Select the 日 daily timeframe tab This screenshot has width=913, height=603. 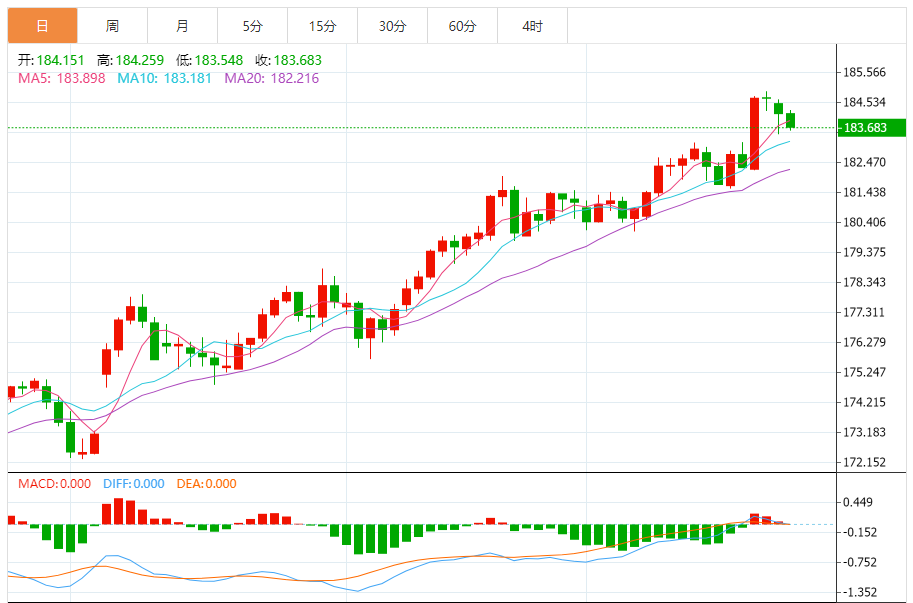43,26
